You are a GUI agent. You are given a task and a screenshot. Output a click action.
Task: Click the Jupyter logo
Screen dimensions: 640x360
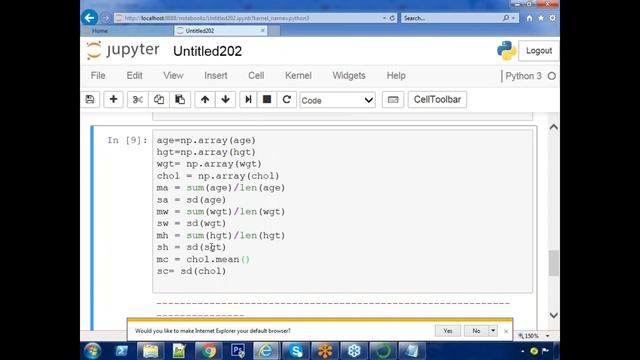coord(123,51)
